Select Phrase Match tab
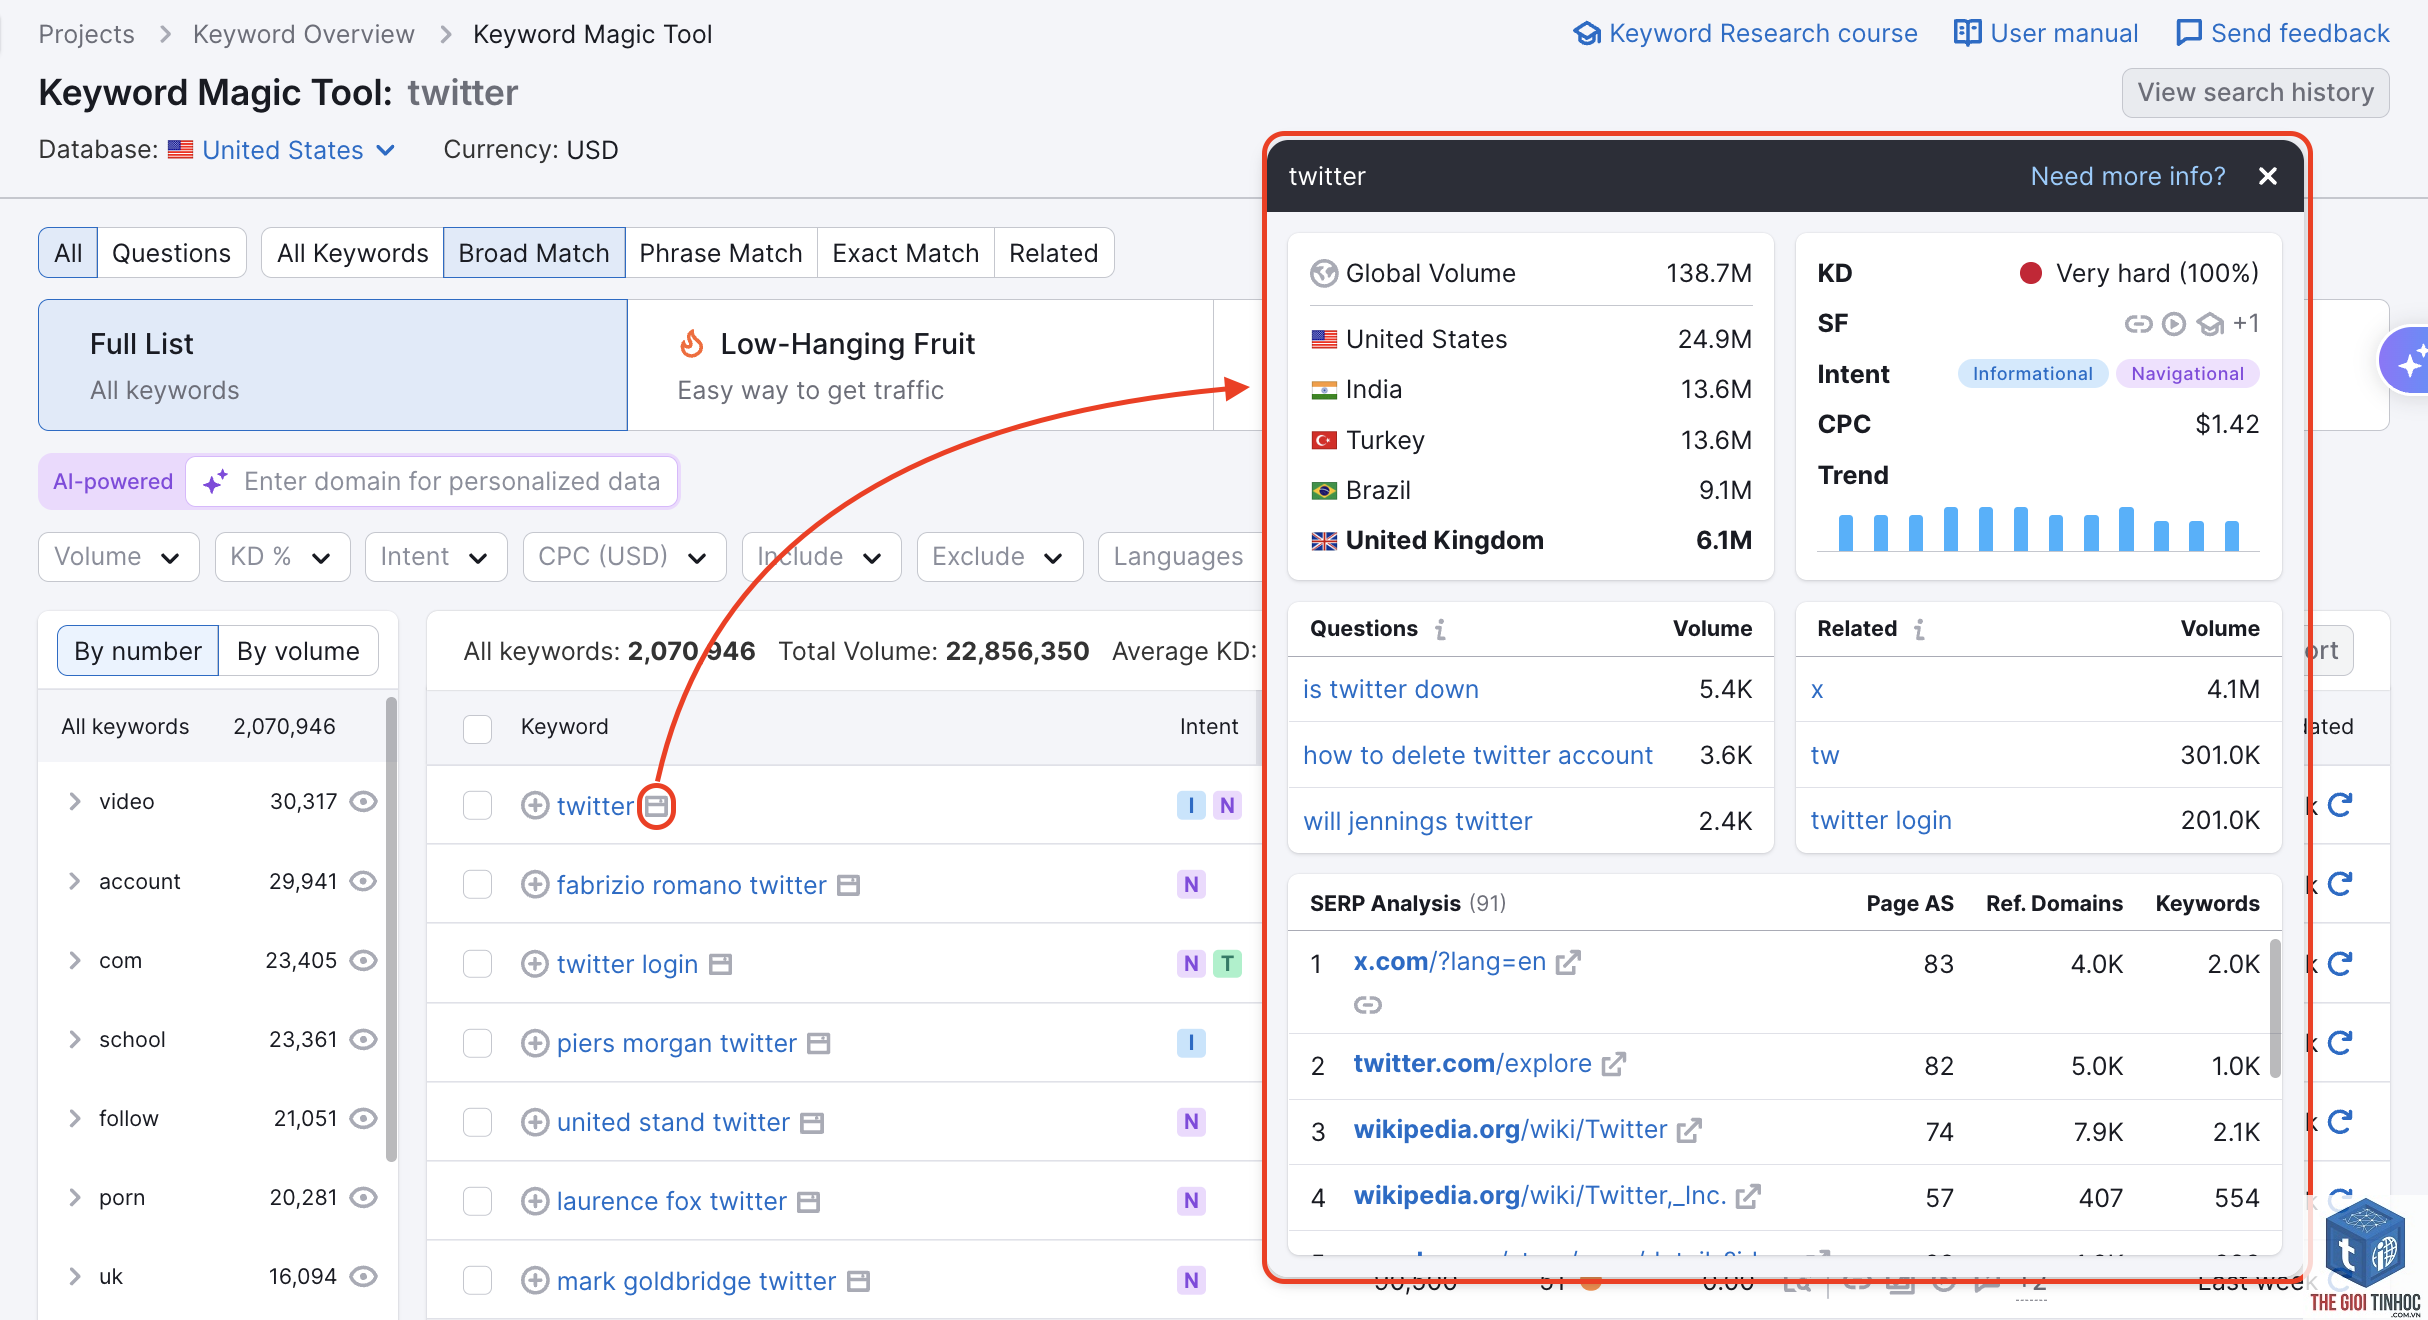 point(721,253)
